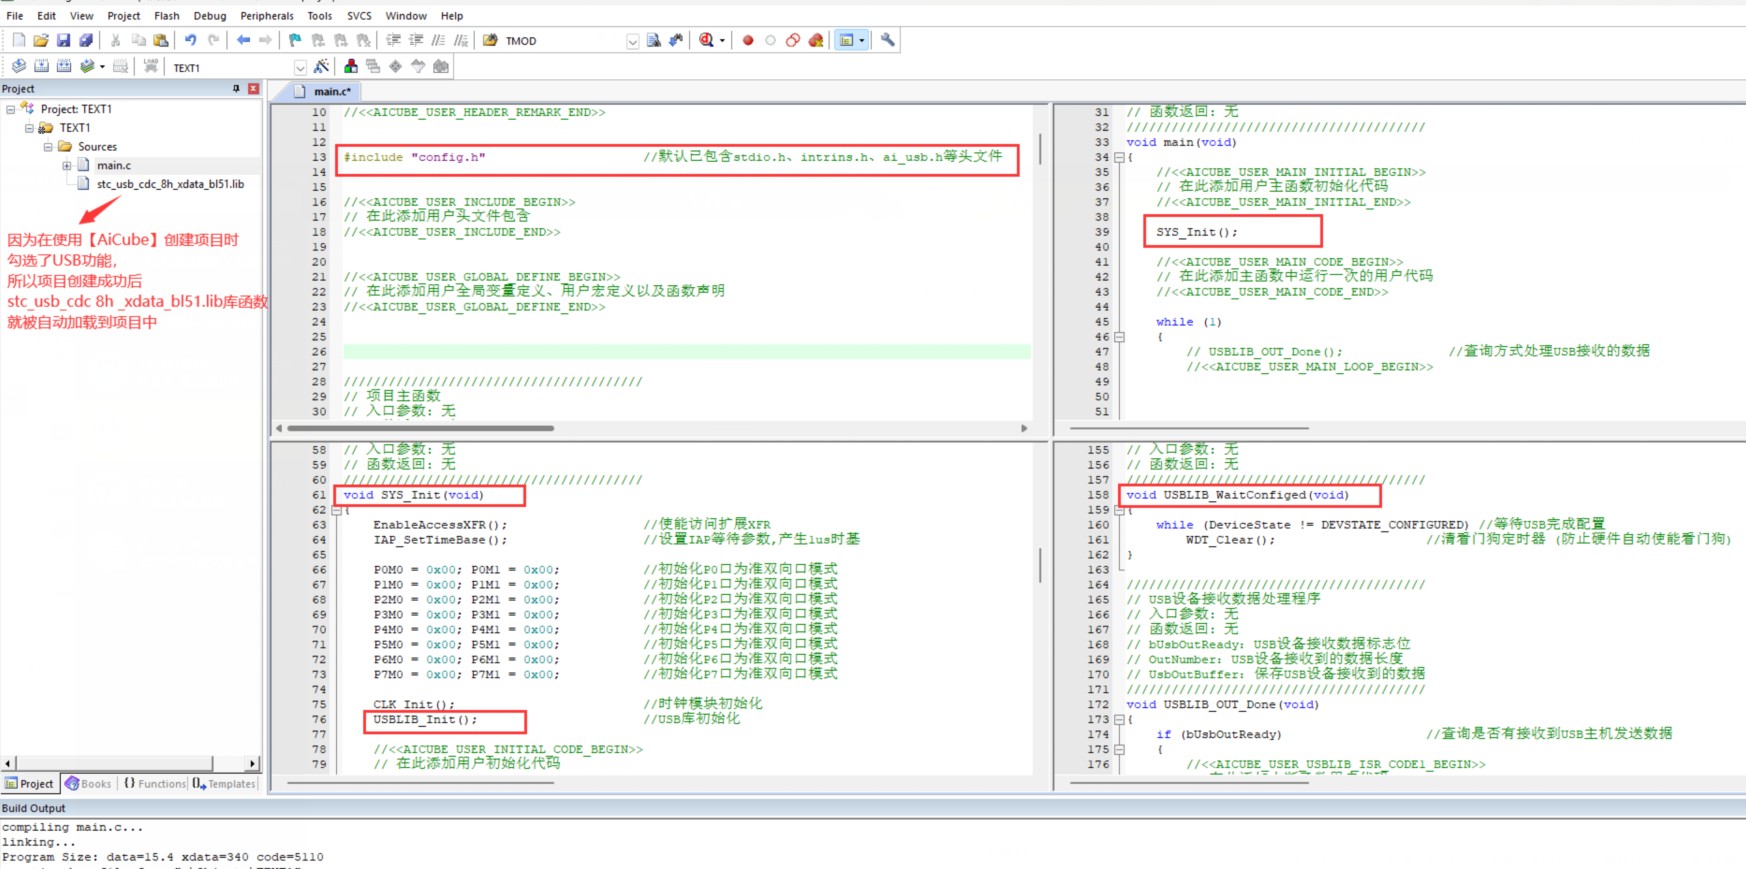Click the Batch Build icon
Screen dimensions: 1746x869
[x=88, y=66]
